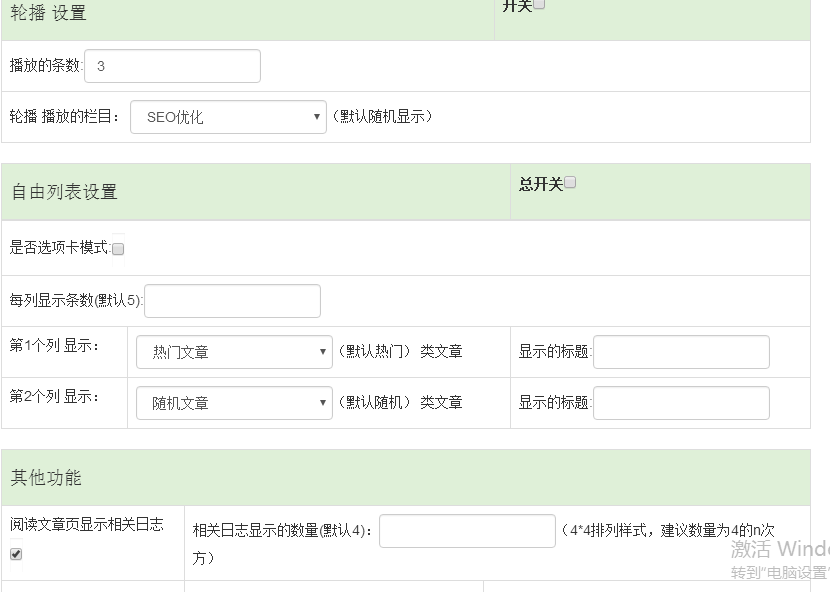The height and width of the screenshot is (592, 830).
Task: Click the 转到电脑设置 activation link
Action: (770, 570)
